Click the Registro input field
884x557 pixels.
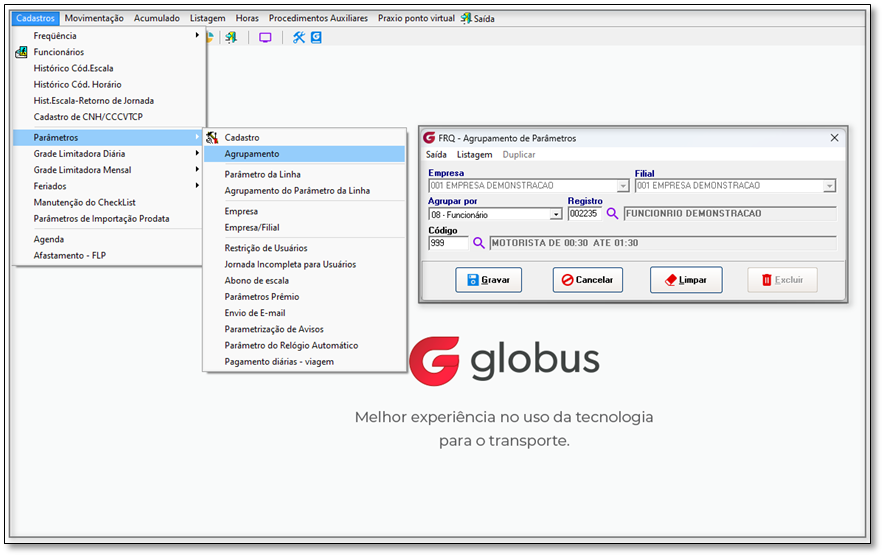(x=585, y=214)
